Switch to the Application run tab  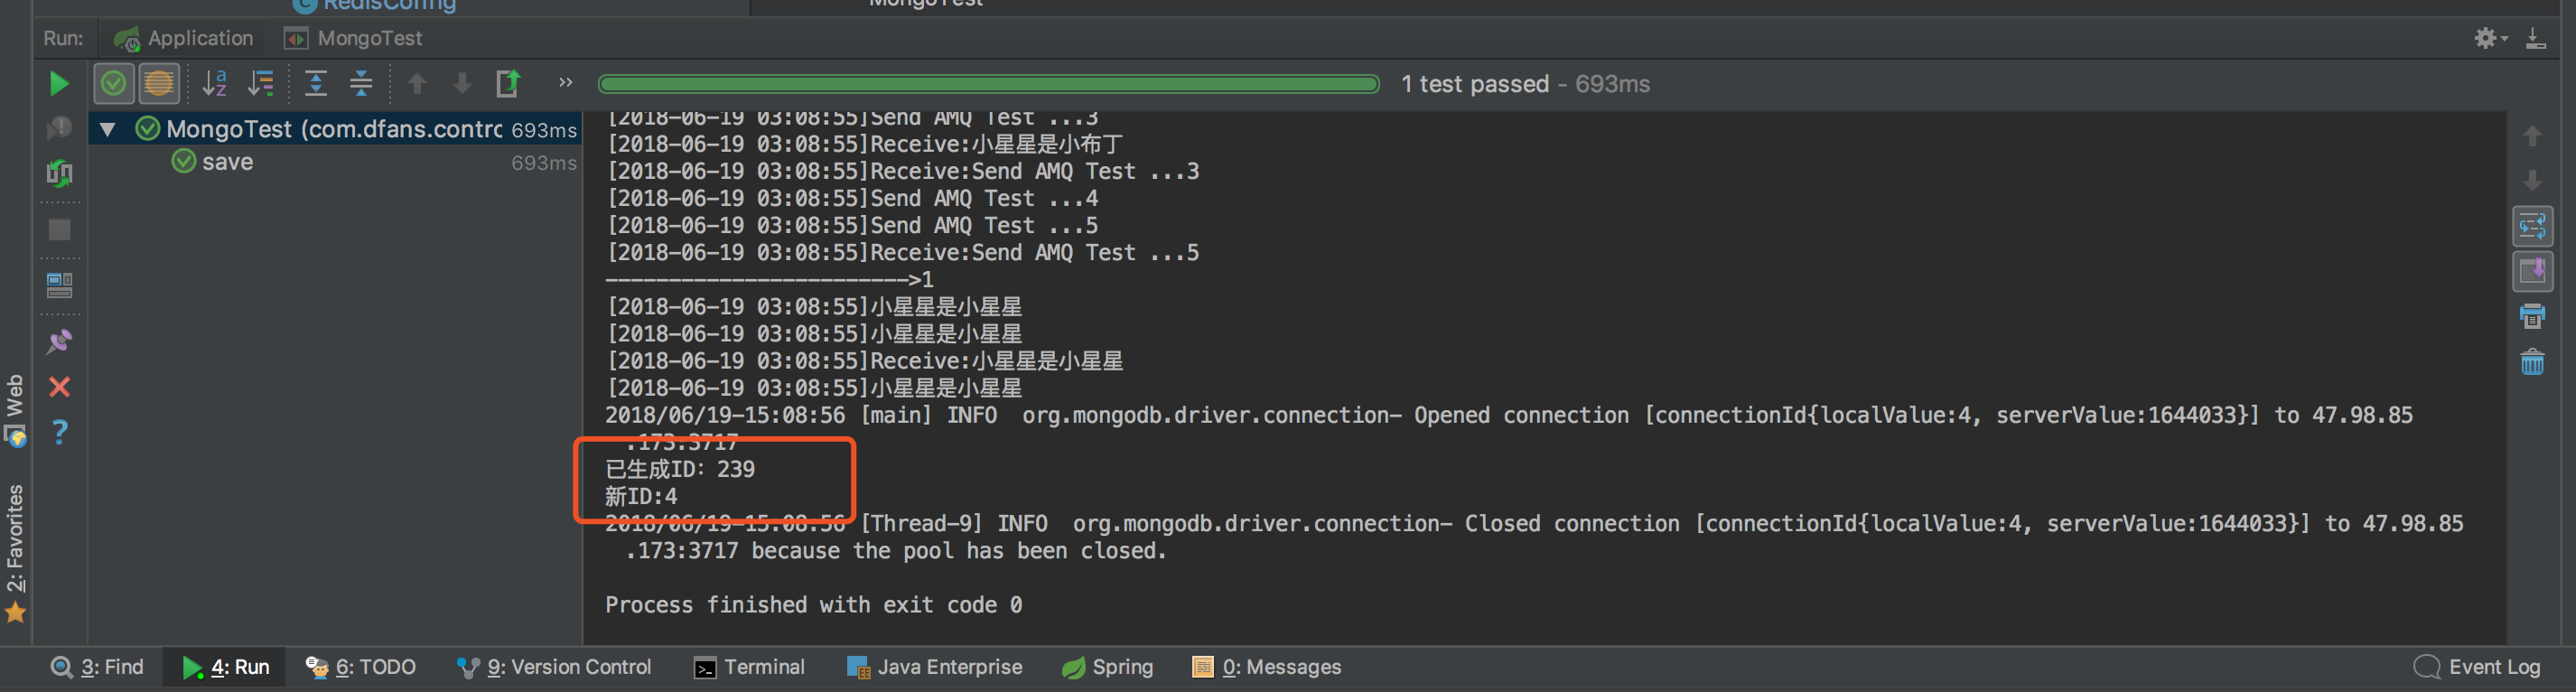click(x=183, y=38)
